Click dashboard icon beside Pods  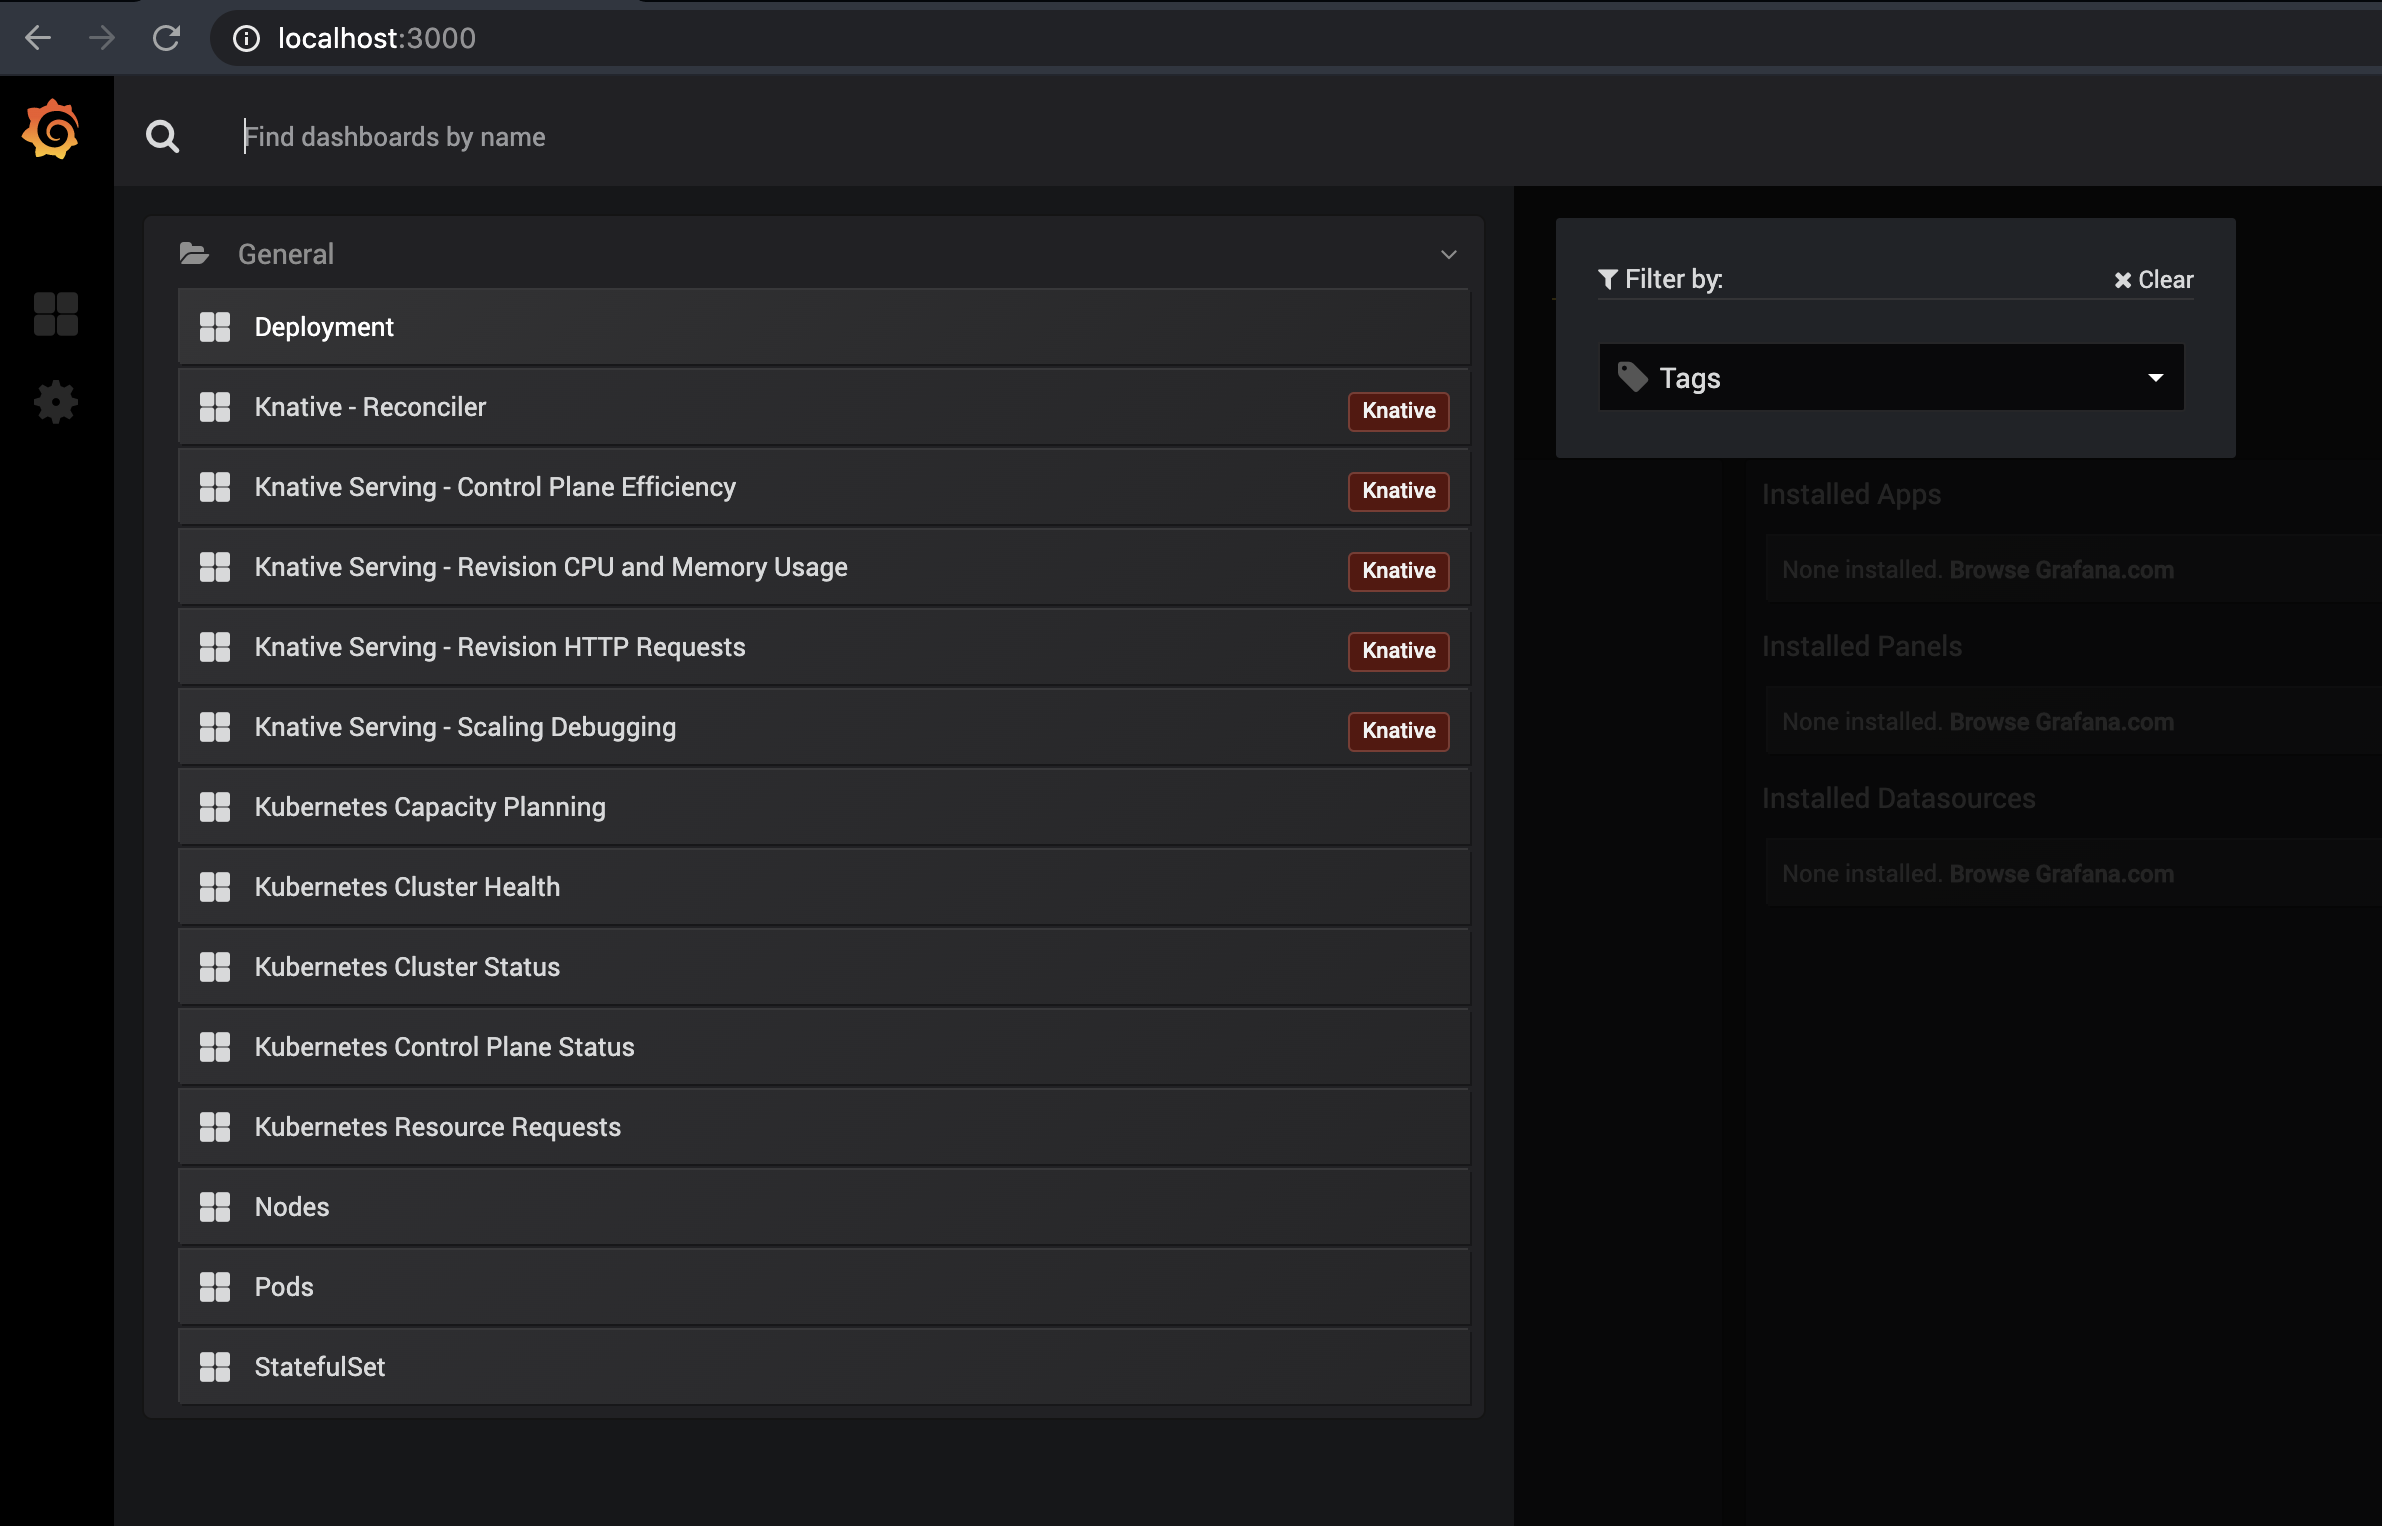(215, 1287)
